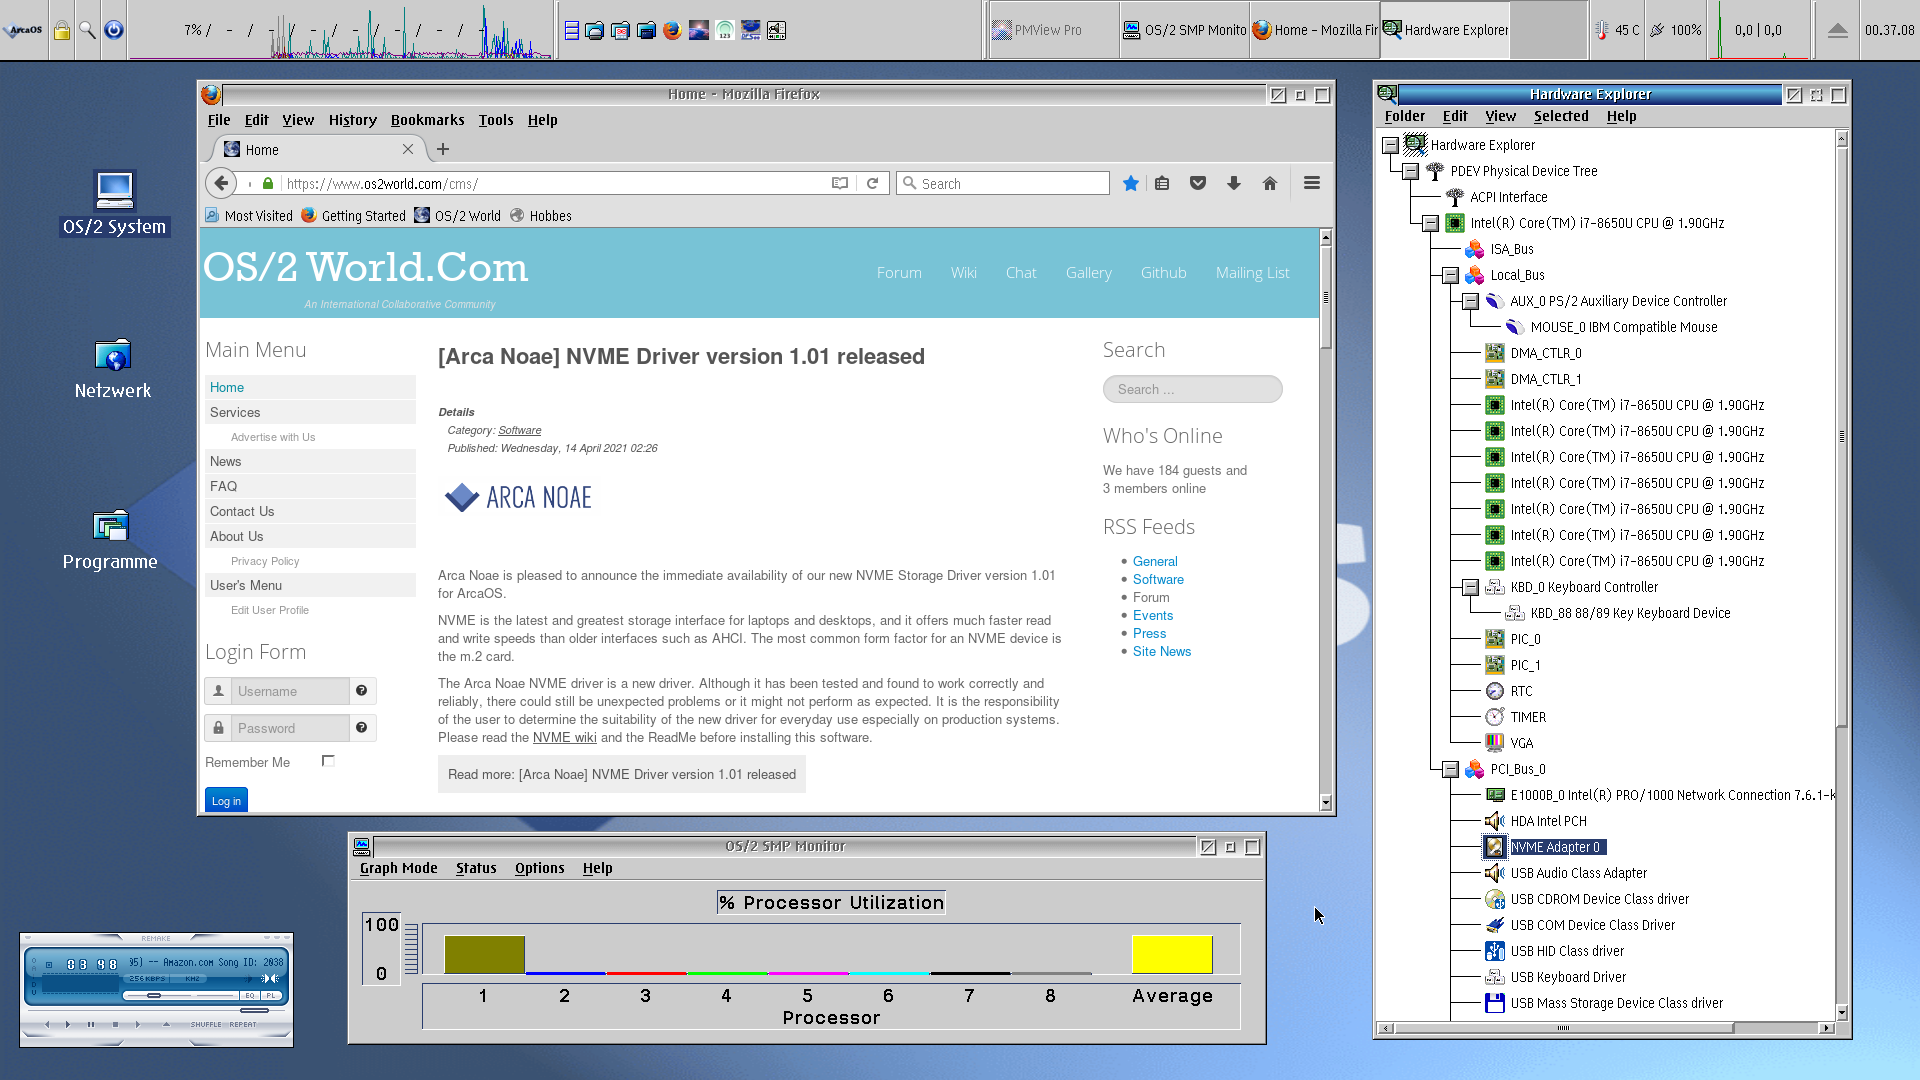Open Firefox downloads arrow icon
Viewport: 1920px width, 1080px height.
pos(1234,183)
